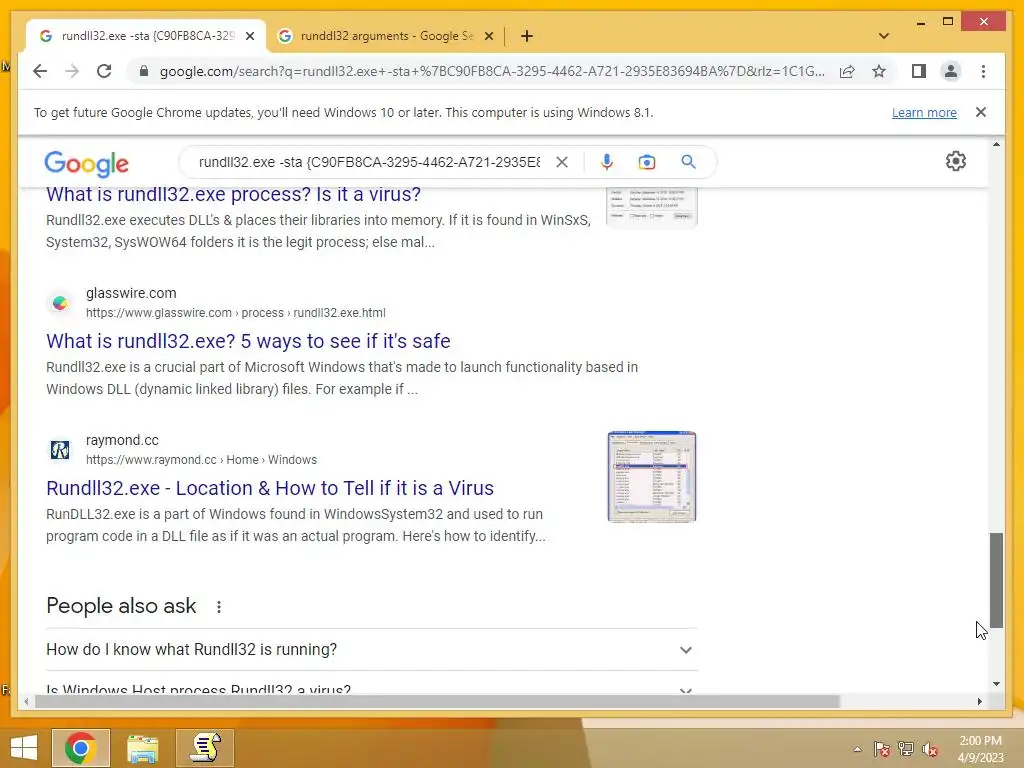The image size is (1024, 768).
Task: Open the network status tray icon
Action: click(x=906, y=749)
